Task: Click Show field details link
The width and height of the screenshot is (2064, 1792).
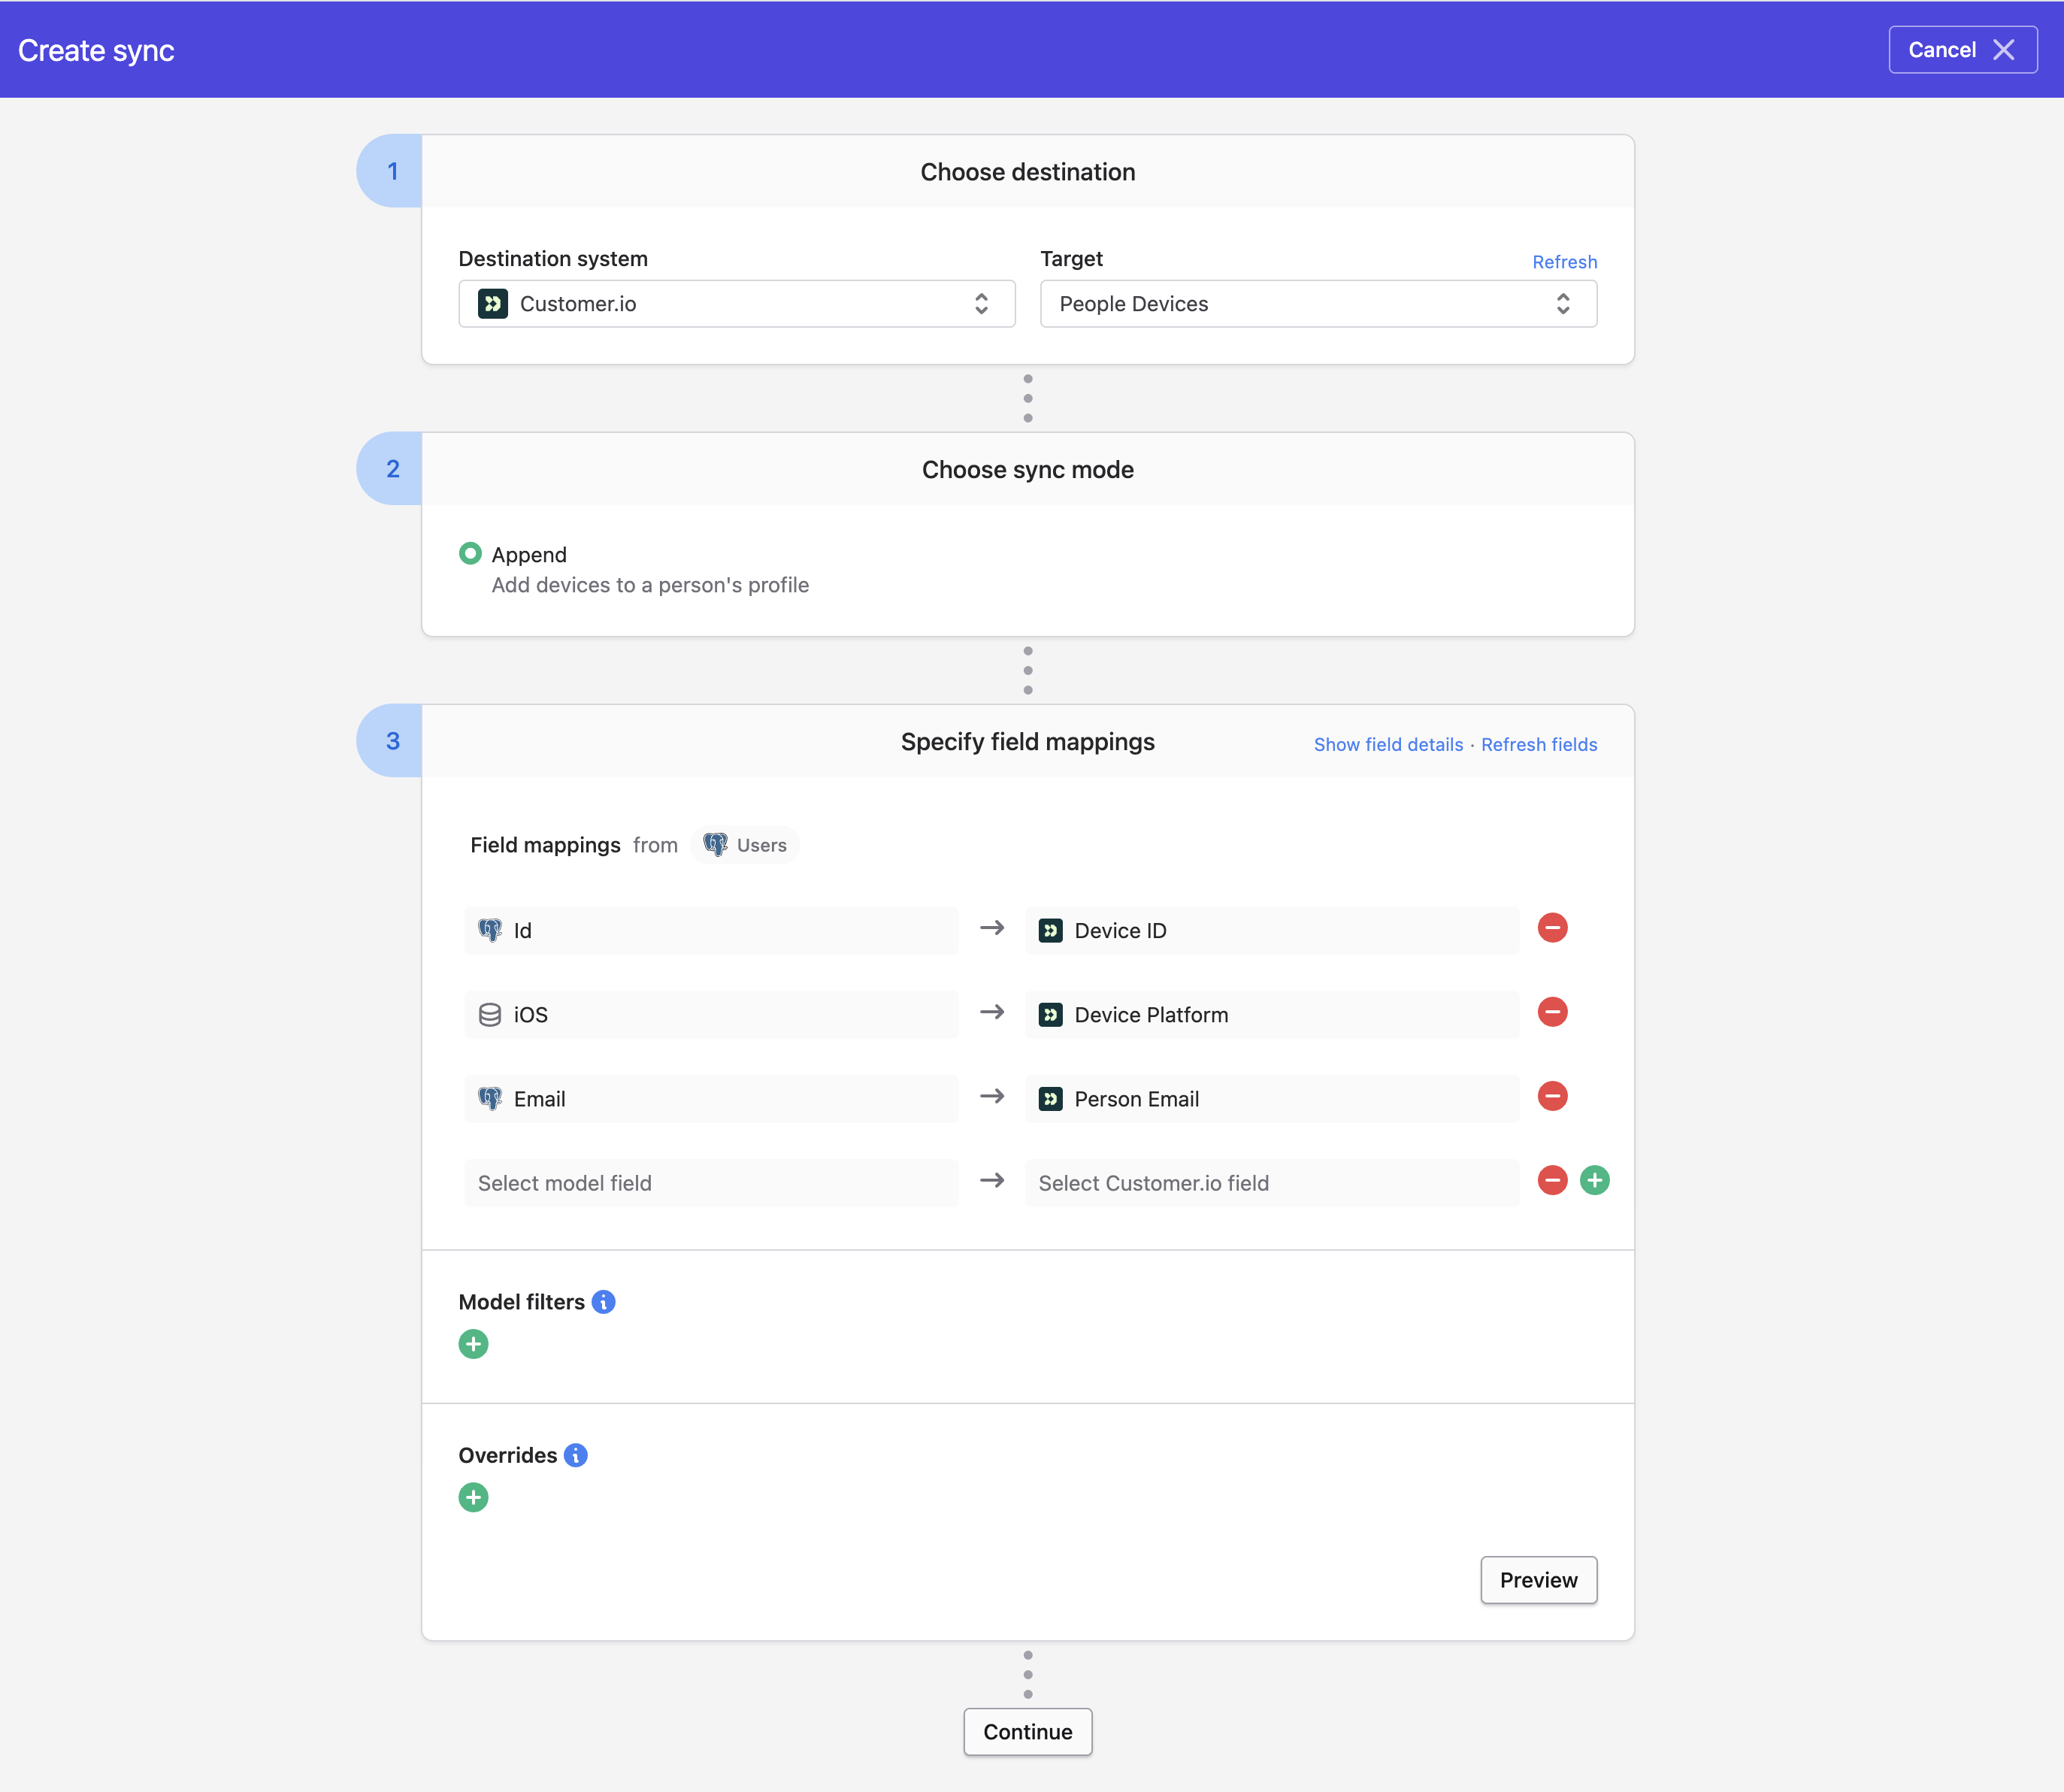Action: tap(1387, 744)
